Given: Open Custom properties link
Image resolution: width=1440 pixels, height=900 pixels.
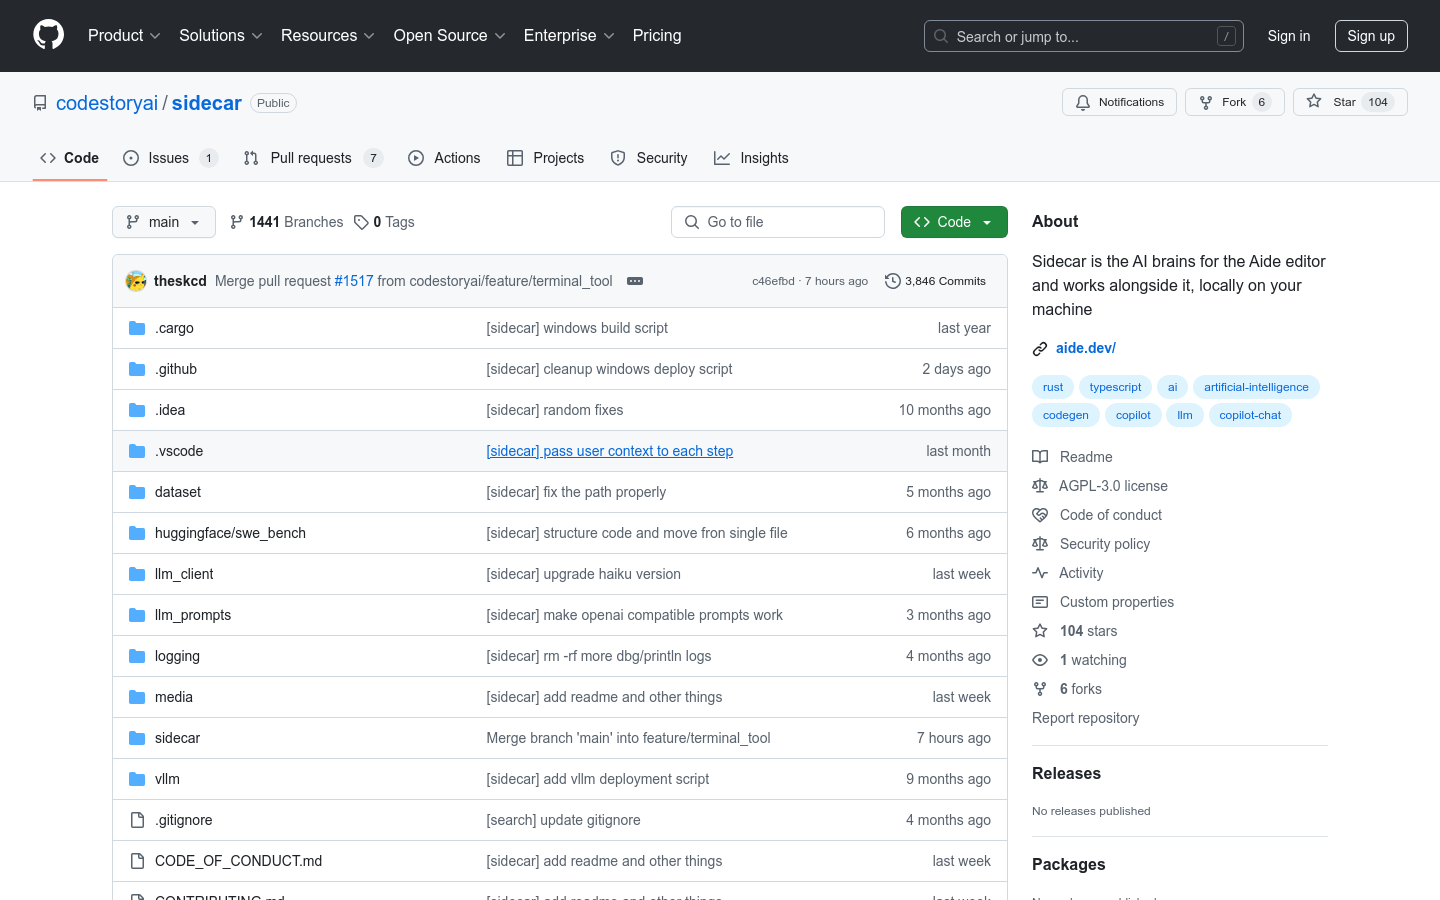Looking at the screenshot, I should click(x=1103, y=602).
